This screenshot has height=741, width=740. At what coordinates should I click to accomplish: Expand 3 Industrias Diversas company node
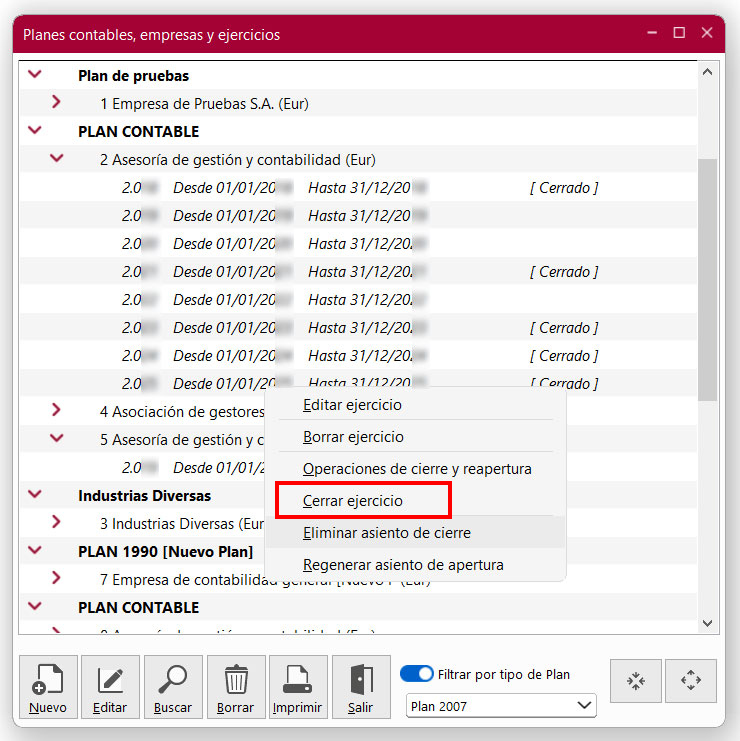point(56,522)
